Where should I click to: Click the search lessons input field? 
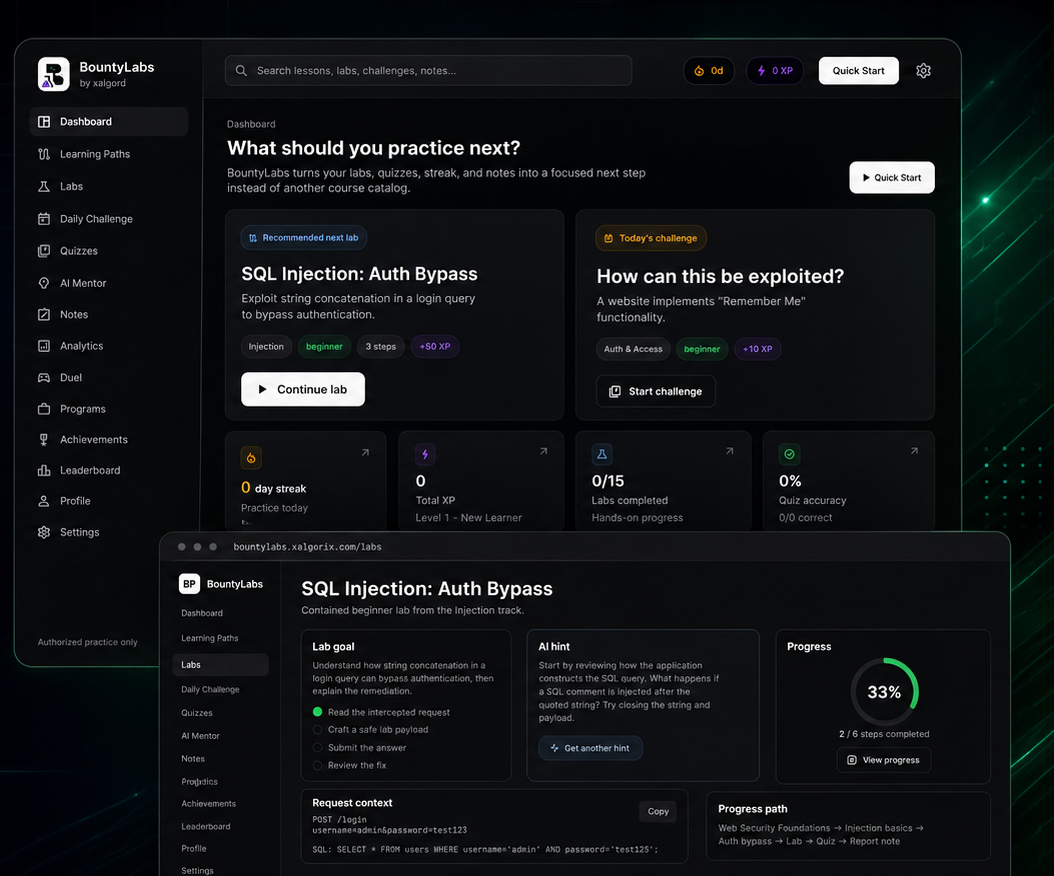click(428, 71)
